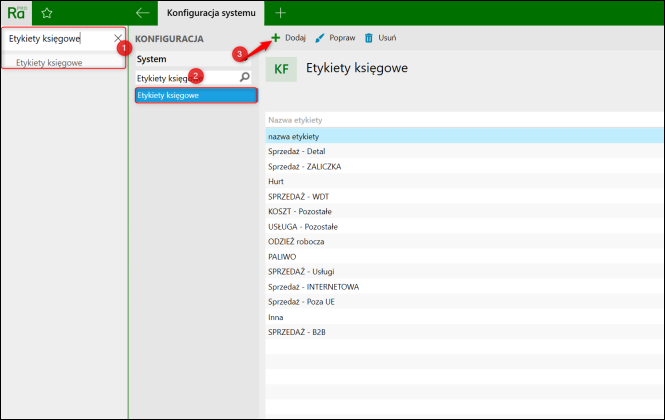Image resolution: width=665 pixels, height=420 pixels.
Task: Select the 'KOSZT - Pozostałe' row
Action: click(x=465, y=211)
